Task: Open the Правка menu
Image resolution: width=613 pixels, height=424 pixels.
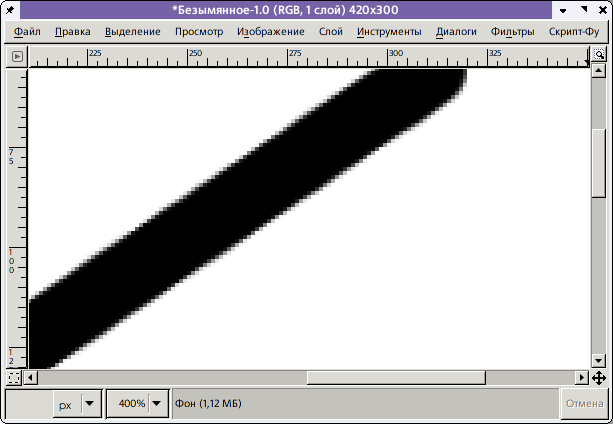Action: click(73, 31)
